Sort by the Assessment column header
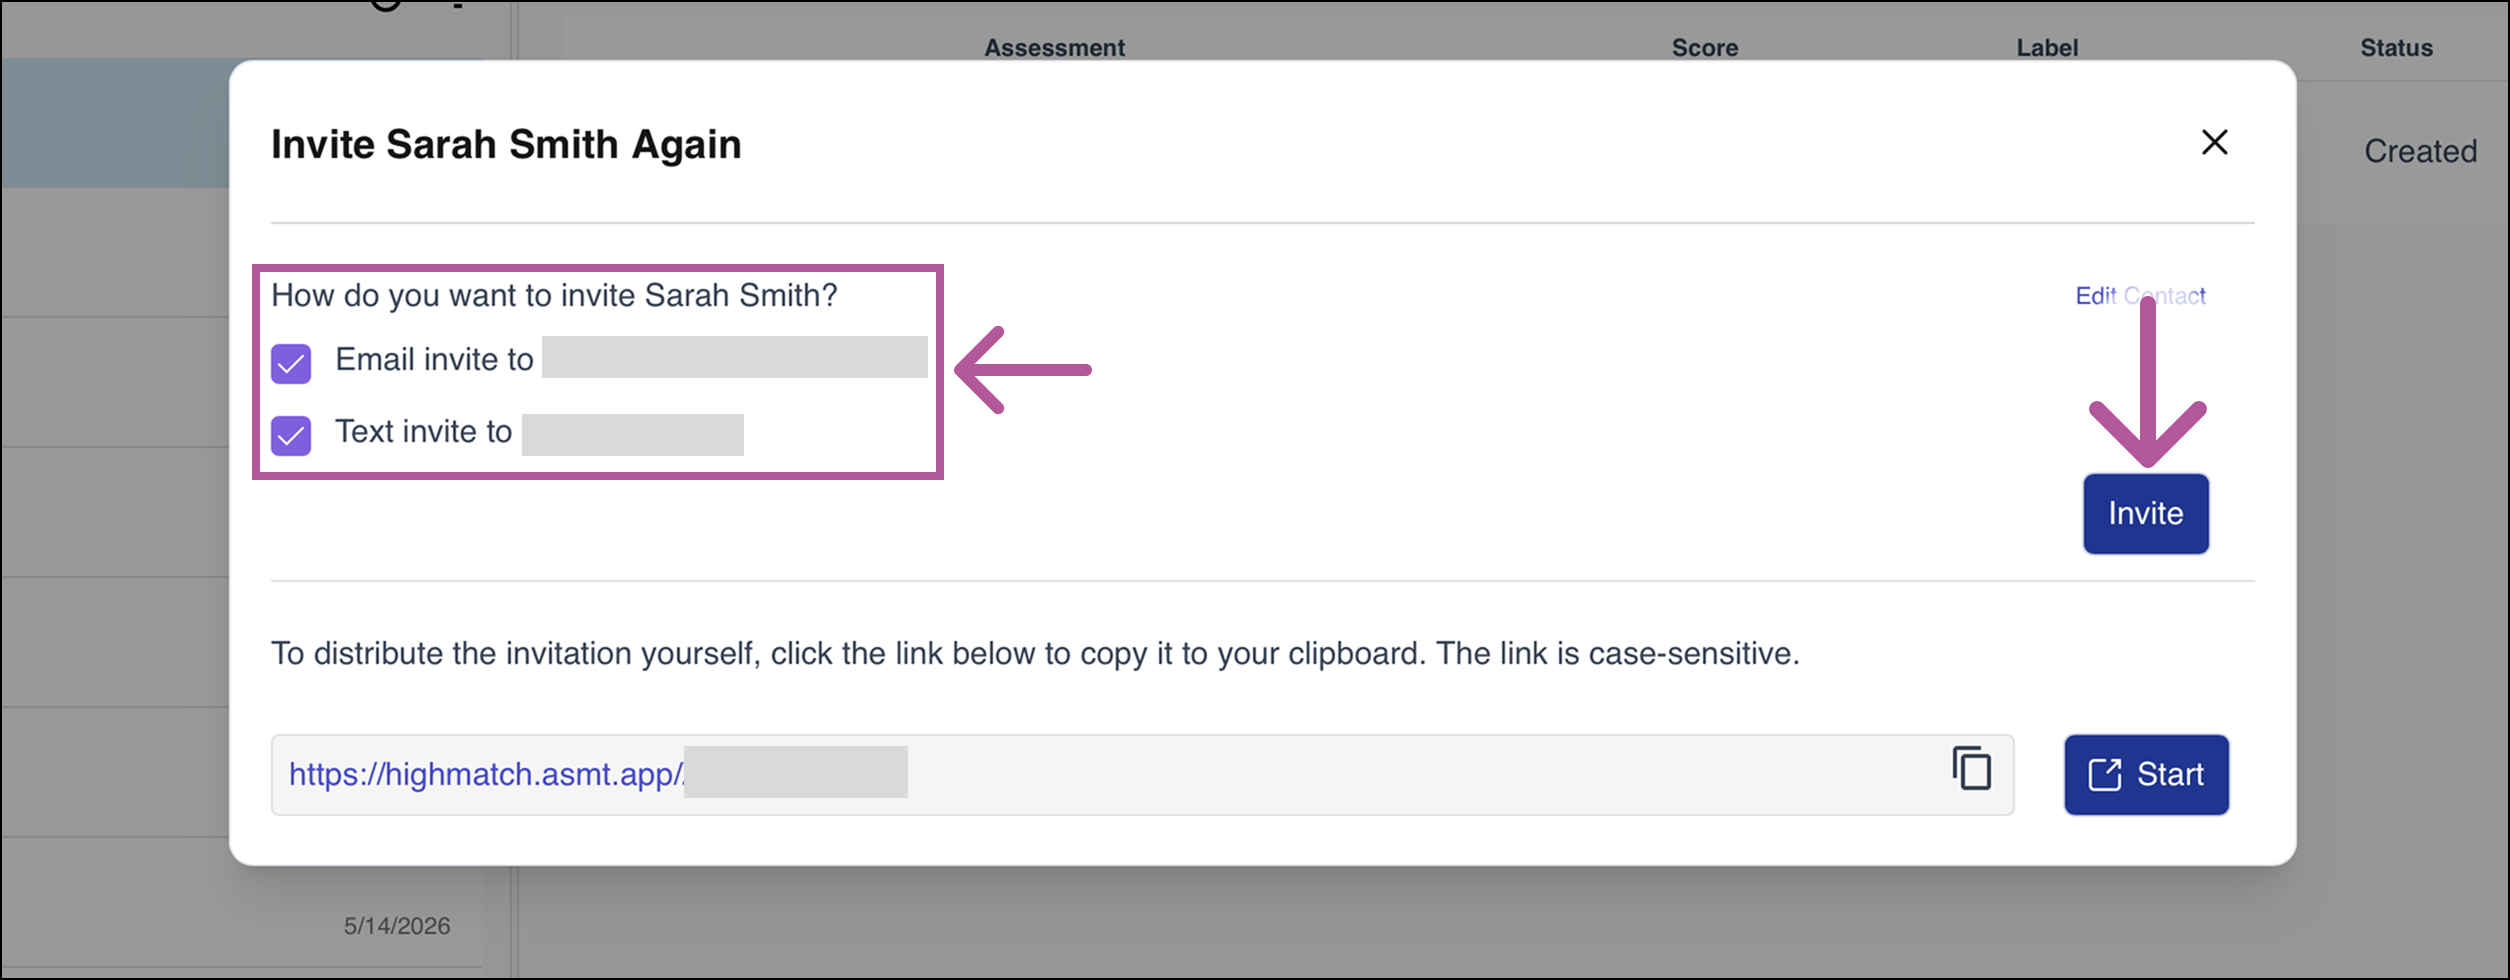 point(1054,48)
